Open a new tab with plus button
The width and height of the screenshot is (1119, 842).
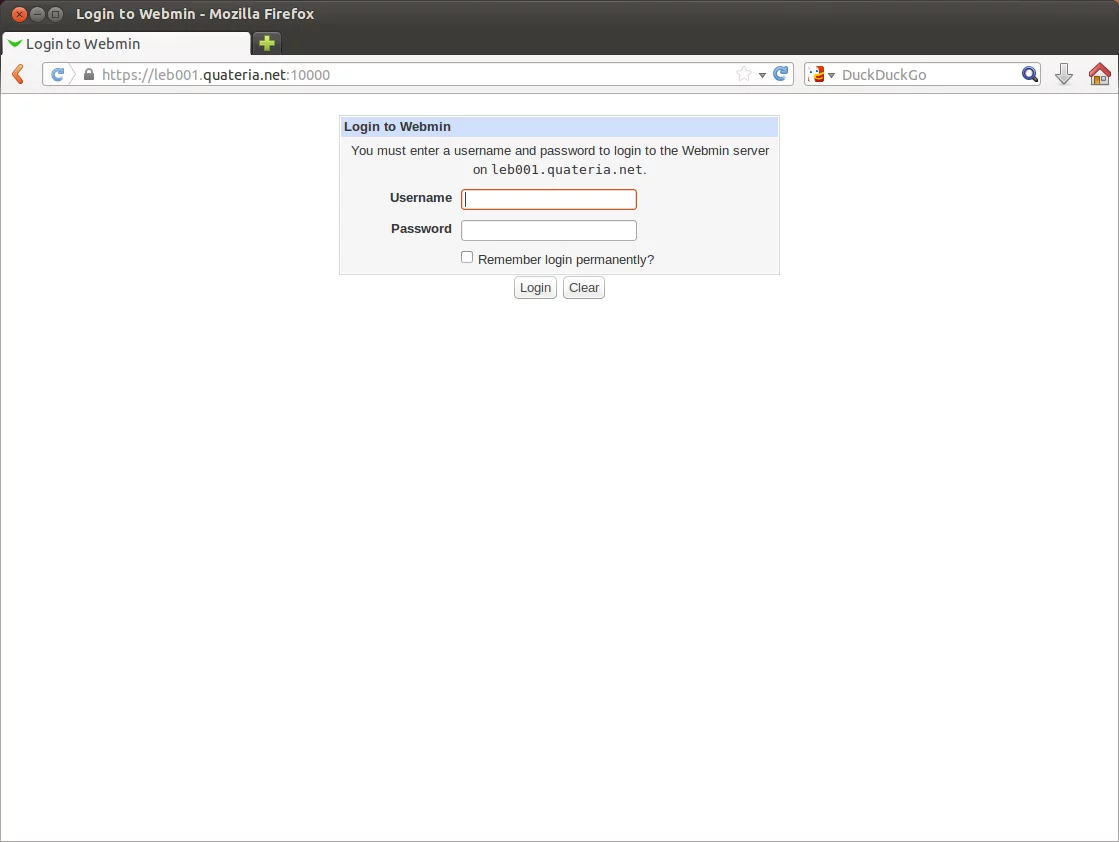[x=267, y=43]
